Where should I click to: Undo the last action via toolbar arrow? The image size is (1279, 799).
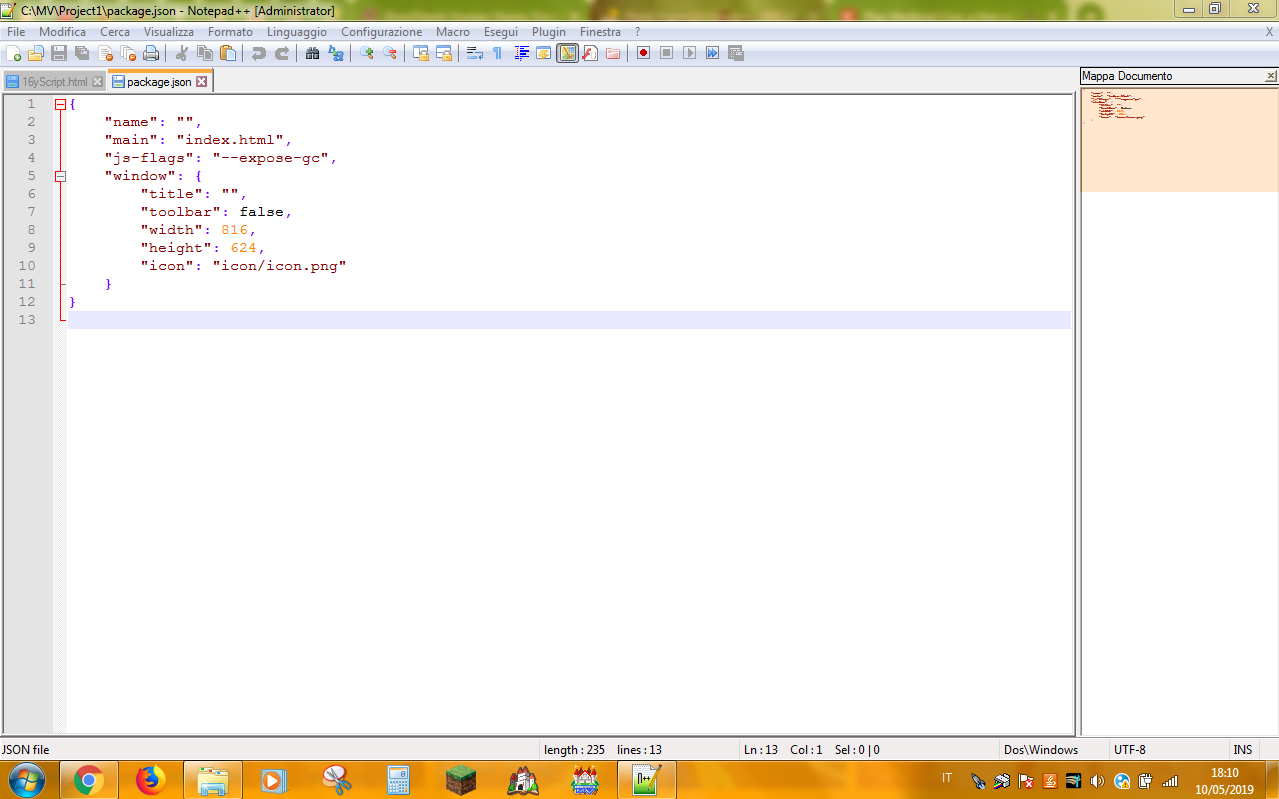tap(259, 53)
